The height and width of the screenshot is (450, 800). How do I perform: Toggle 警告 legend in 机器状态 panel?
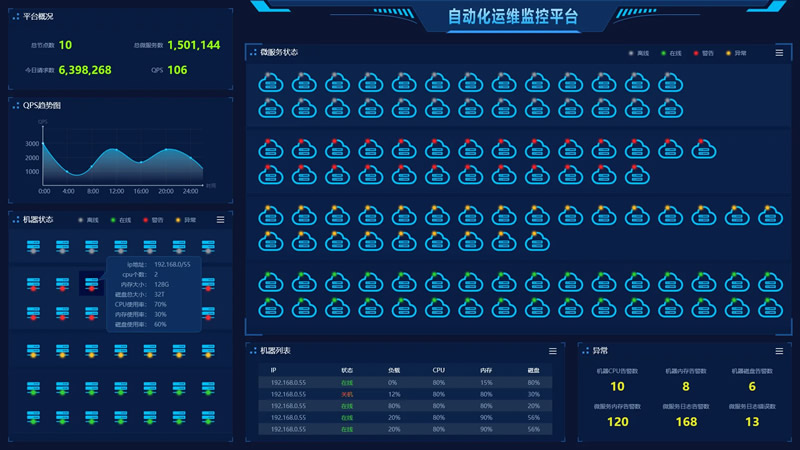pyautogui.click(x=153, y=220)
